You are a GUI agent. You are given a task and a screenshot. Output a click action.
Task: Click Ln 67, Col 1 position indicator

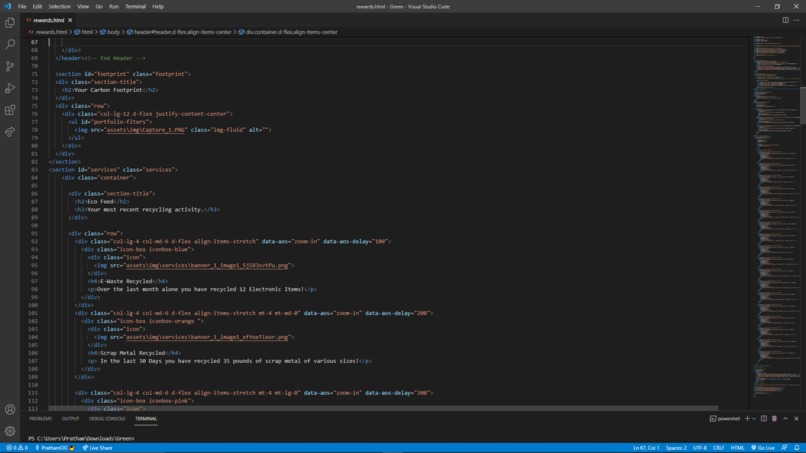click(646, 448)
